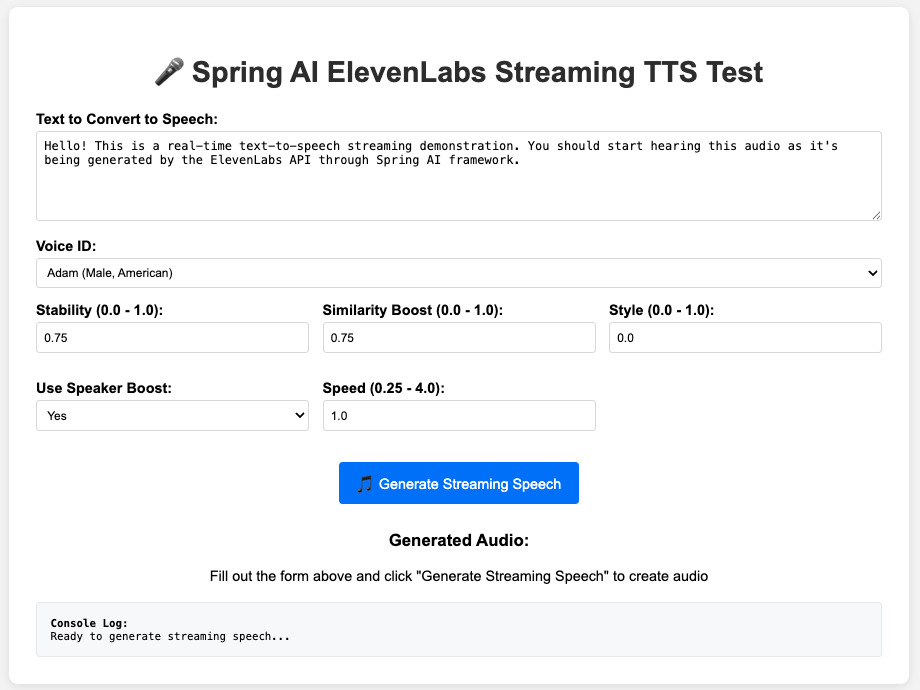
Task: Open Use Speaker Boost chevron arrow
Action: coord(299,415)
